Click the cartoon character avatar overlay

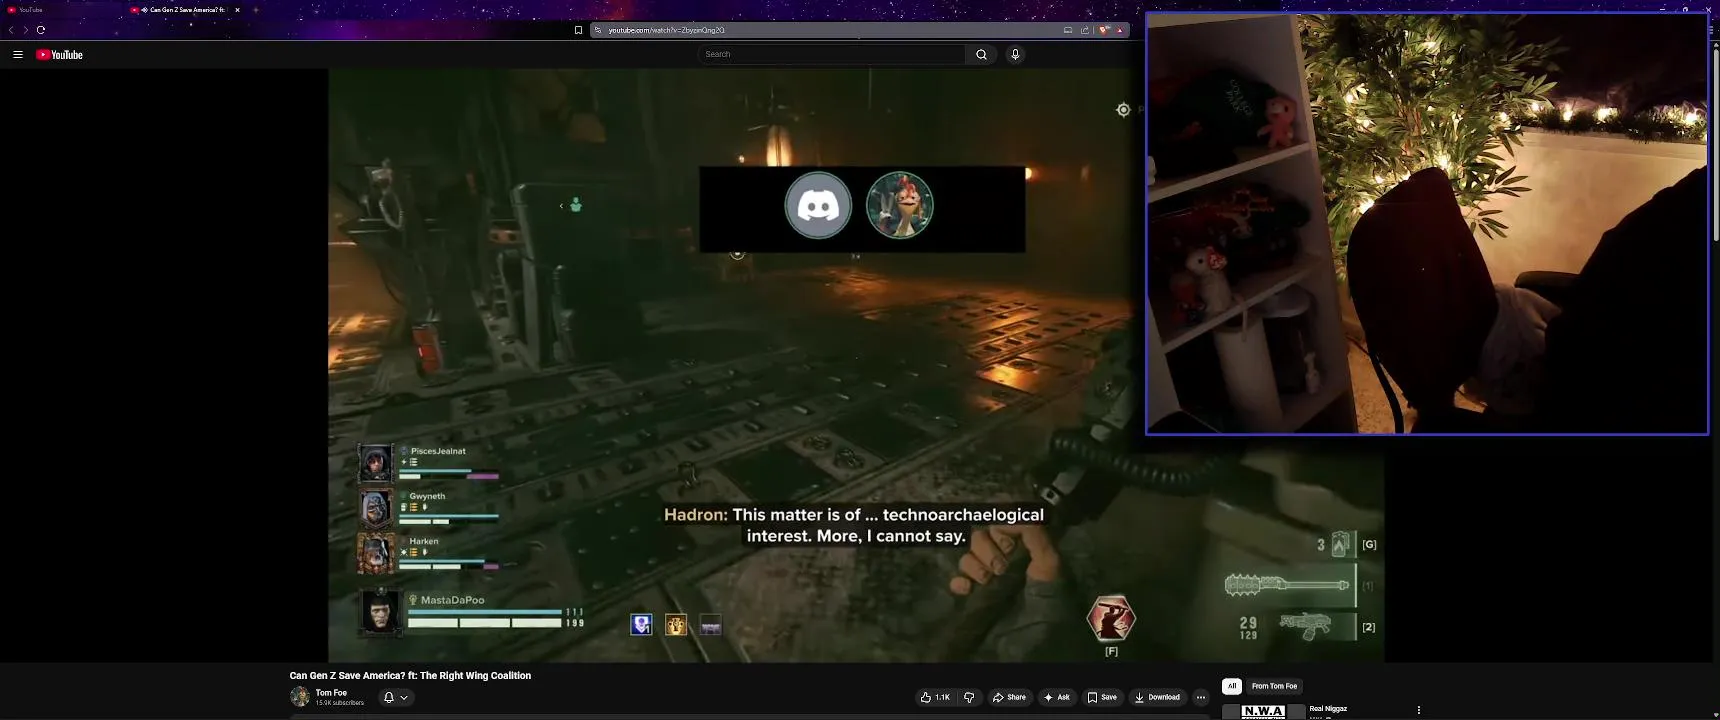point(900,206)
